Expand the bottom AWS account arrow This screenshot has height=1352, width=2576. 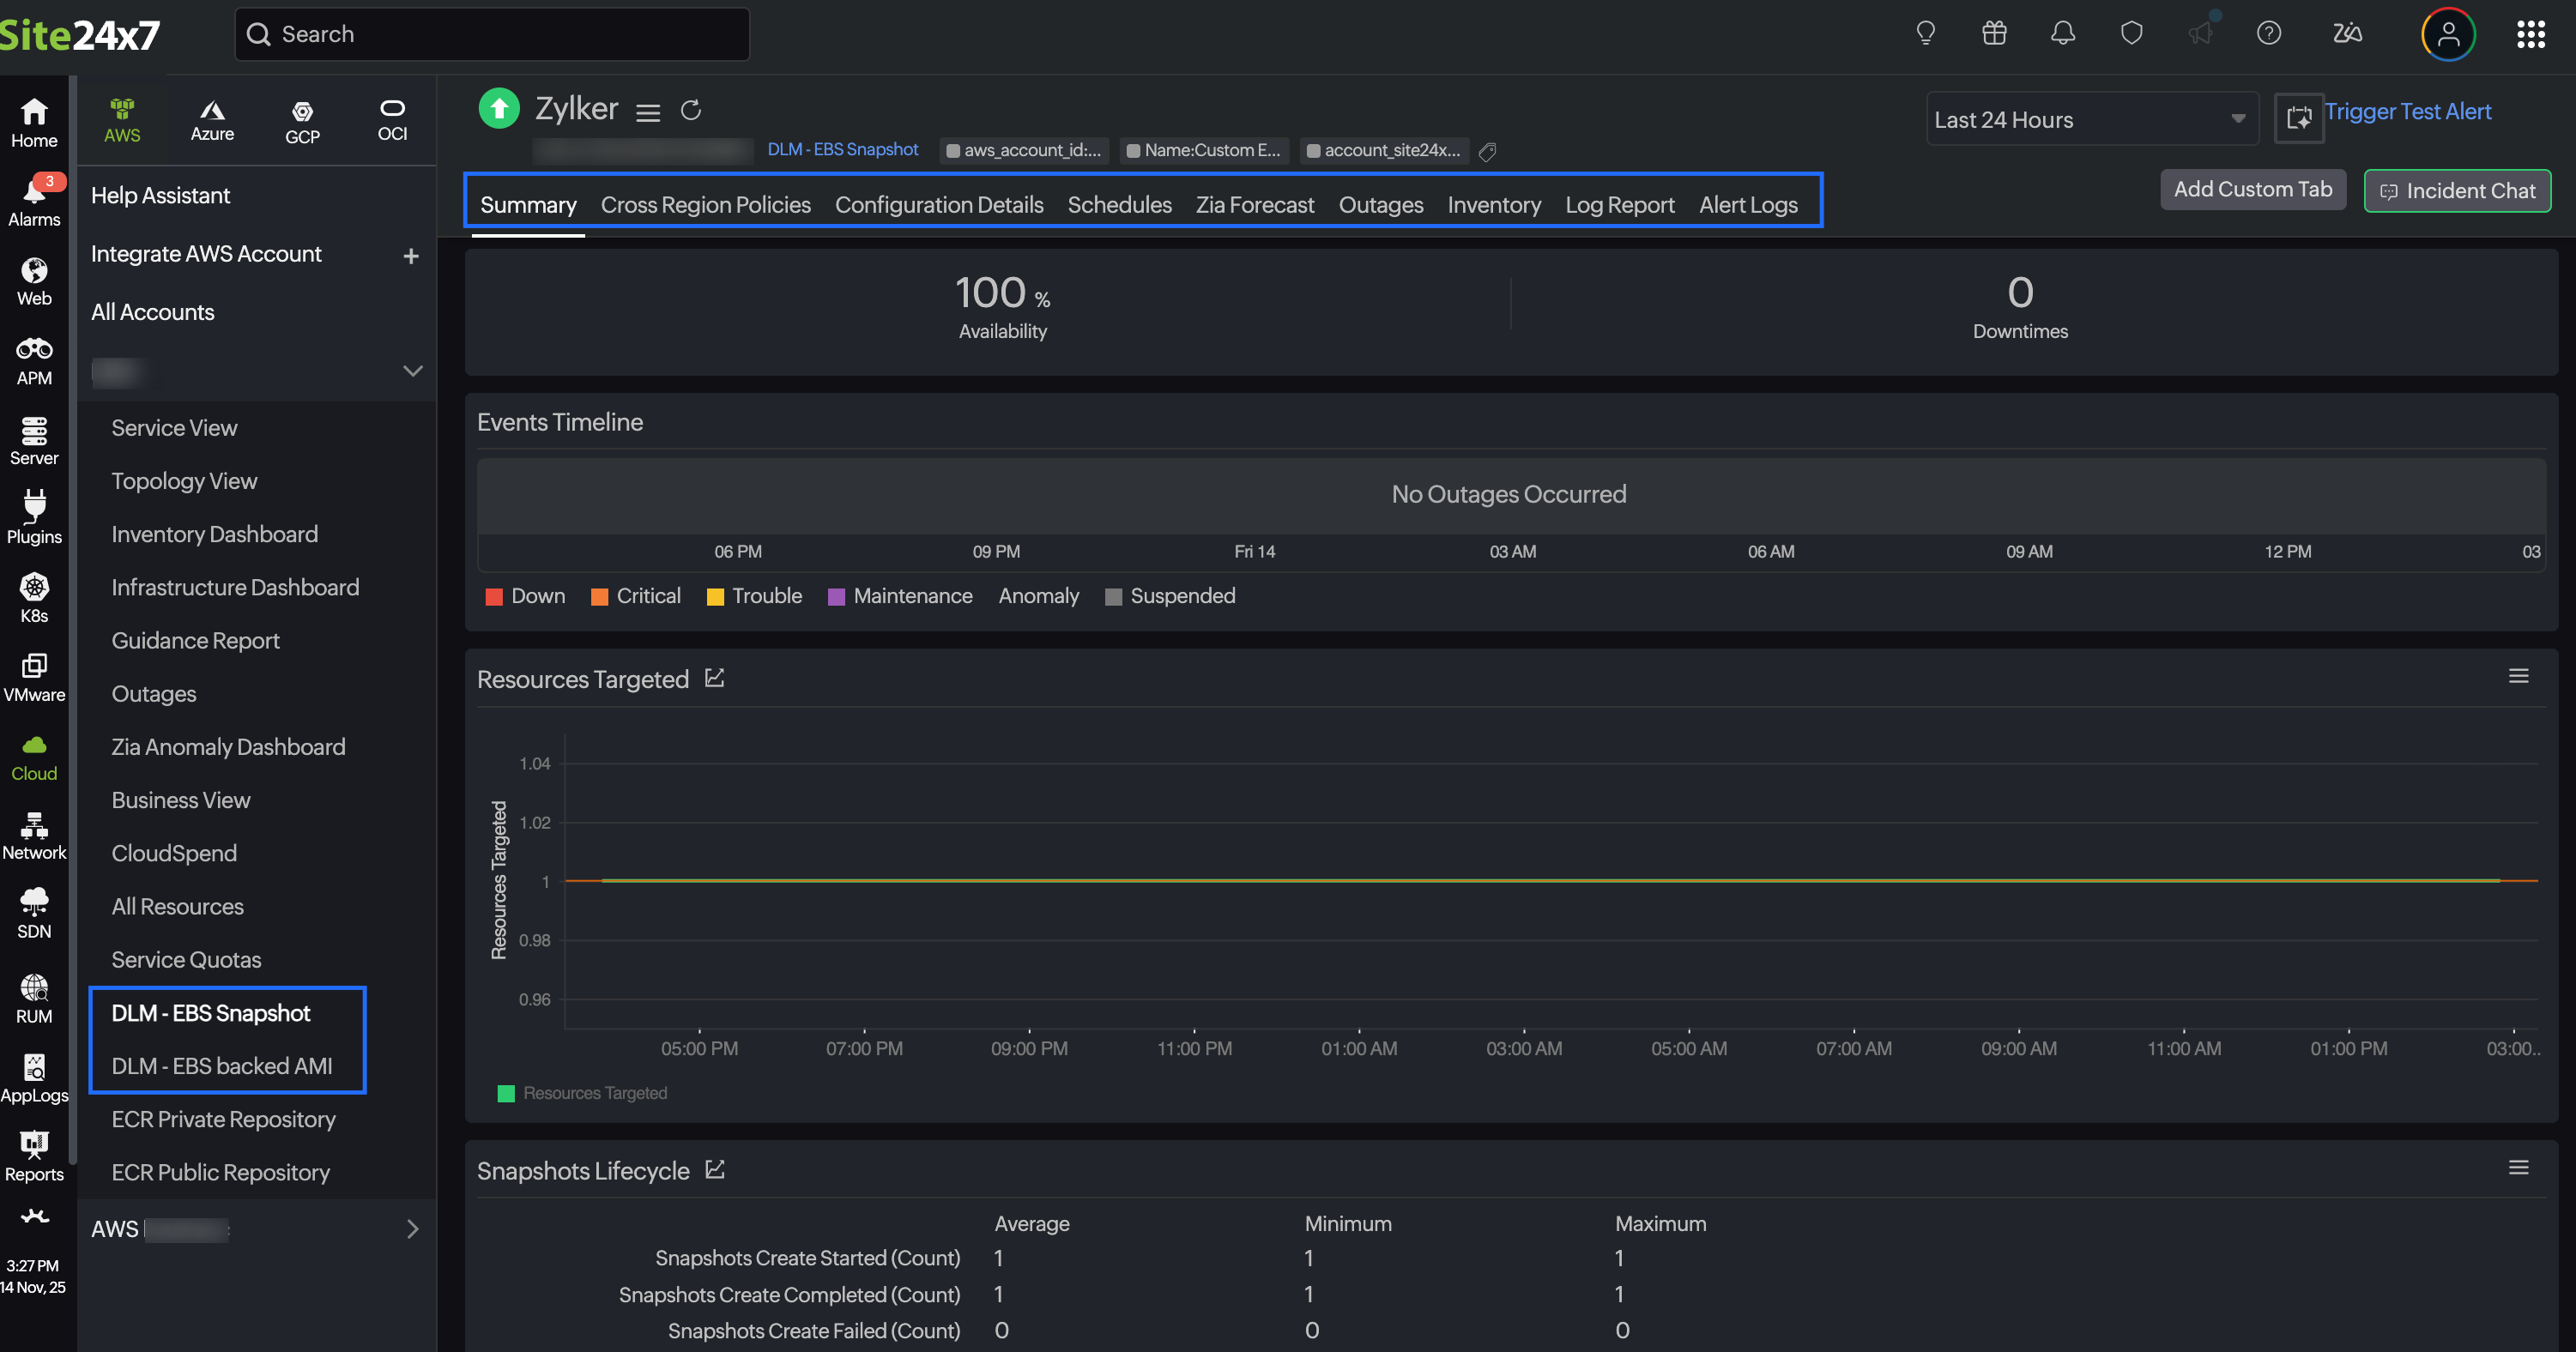click(x=412, y=1228)
